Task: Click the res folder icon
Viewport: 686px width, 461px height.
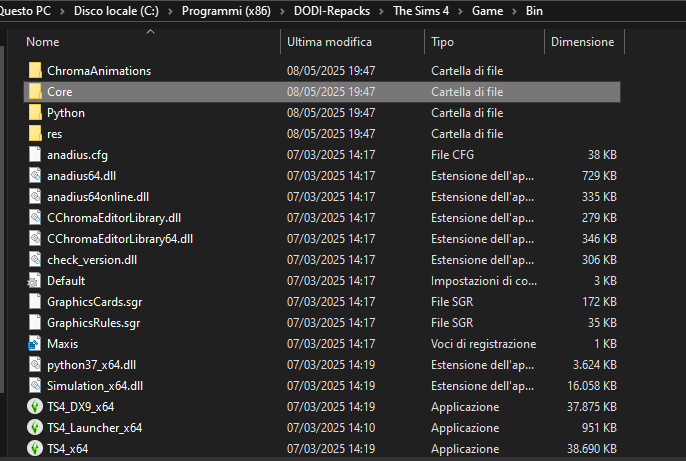Action: pyautogui.click(x=35, y=133)
